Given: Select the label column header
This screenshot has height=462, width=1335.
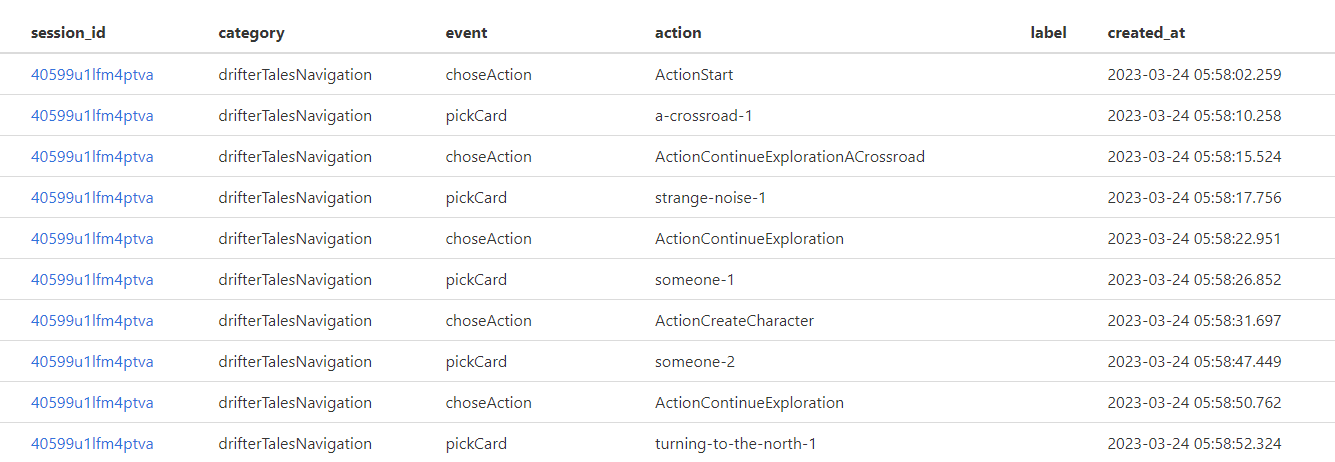Looking at the screenshot, I should tap(1048, 32).
